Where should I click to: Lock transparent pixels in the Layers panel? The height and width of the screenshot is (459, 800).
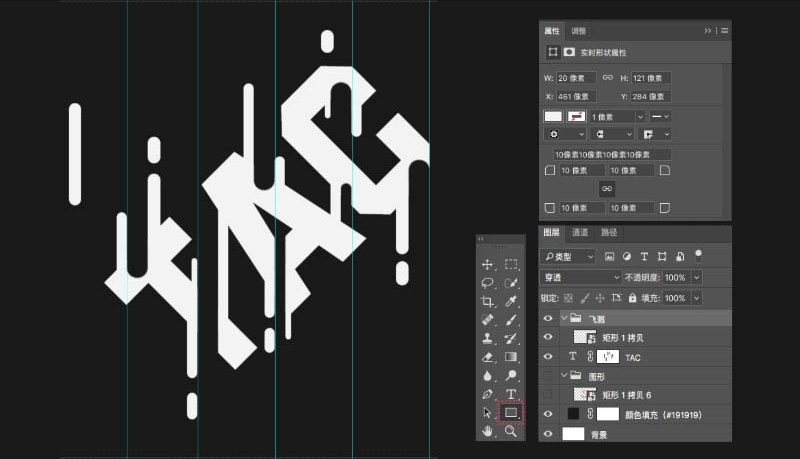pos(568,298)
